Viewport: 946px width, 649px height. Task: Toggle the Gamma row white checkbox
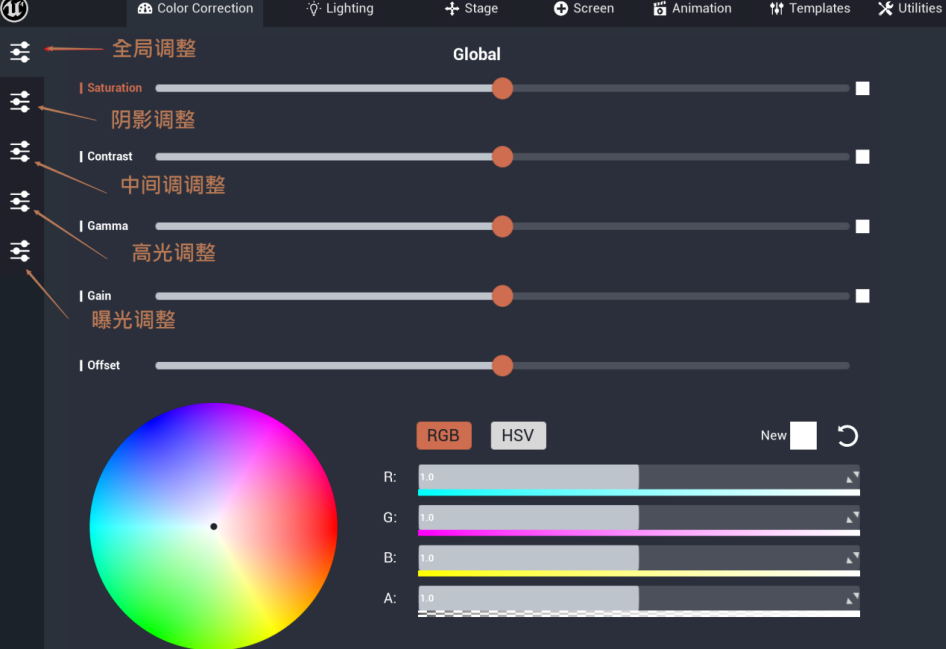tap(862, 226)
